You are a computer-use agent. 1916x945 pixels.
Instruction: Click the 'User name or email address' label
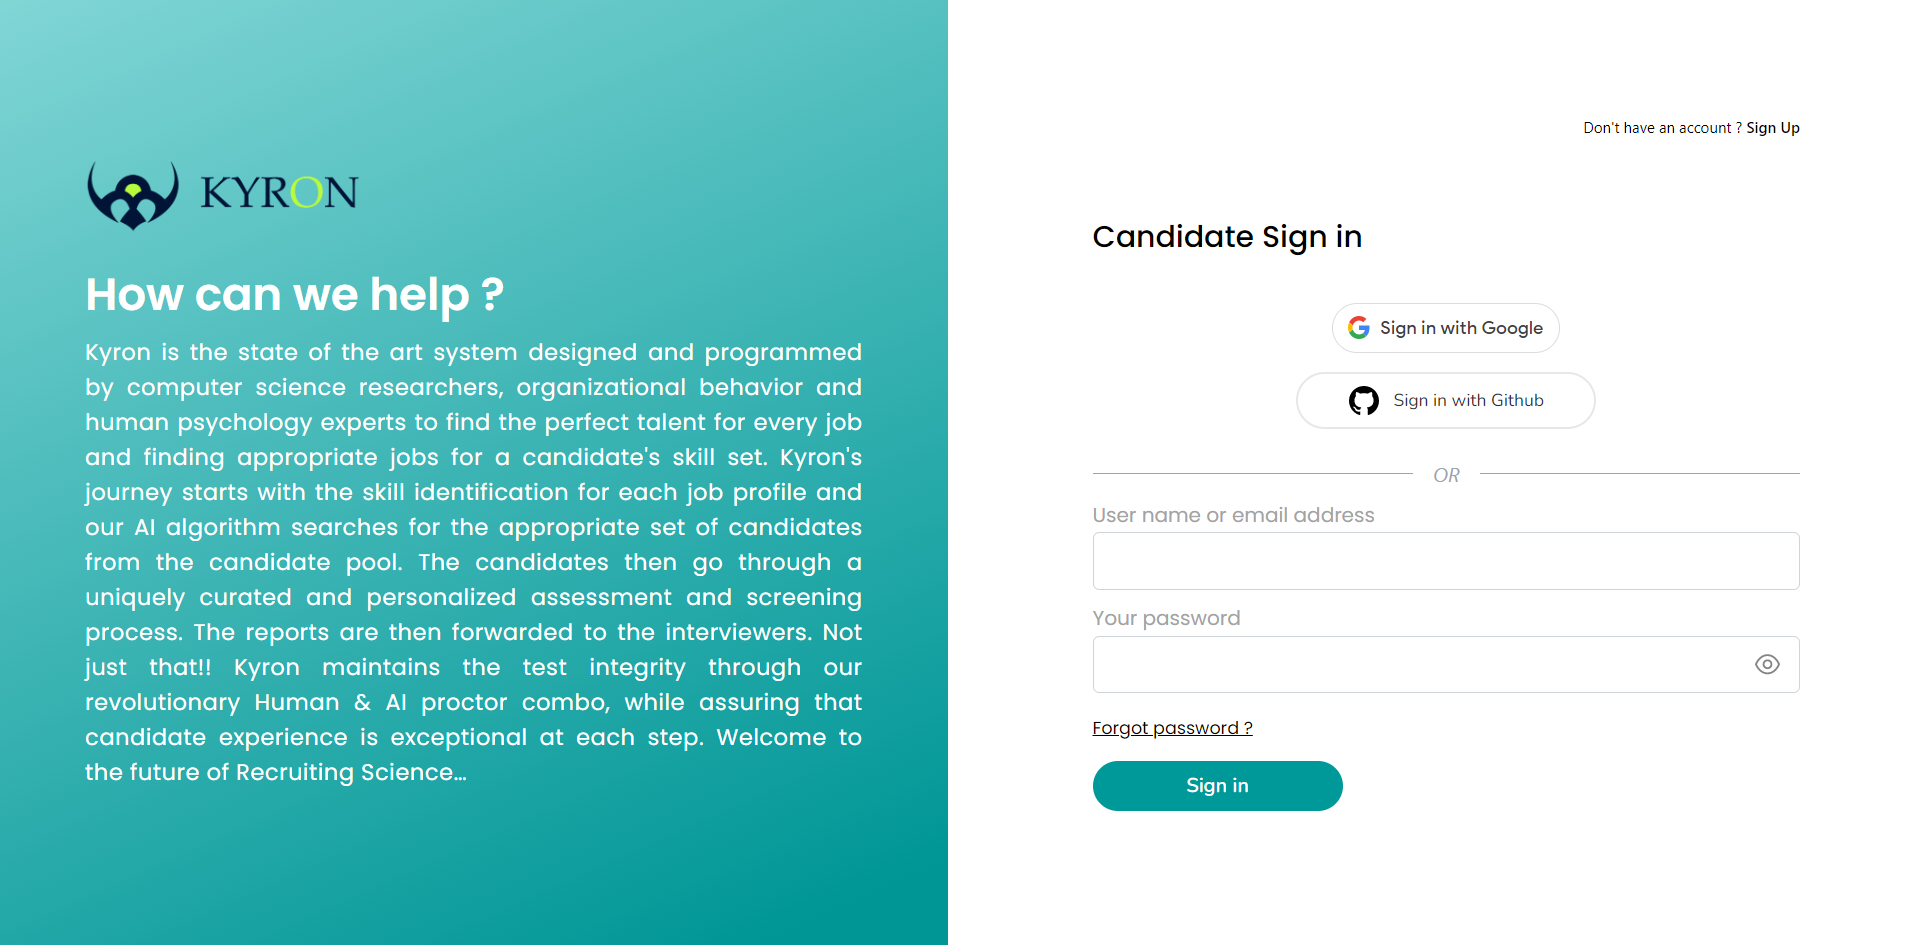(x=1233, y=515)
